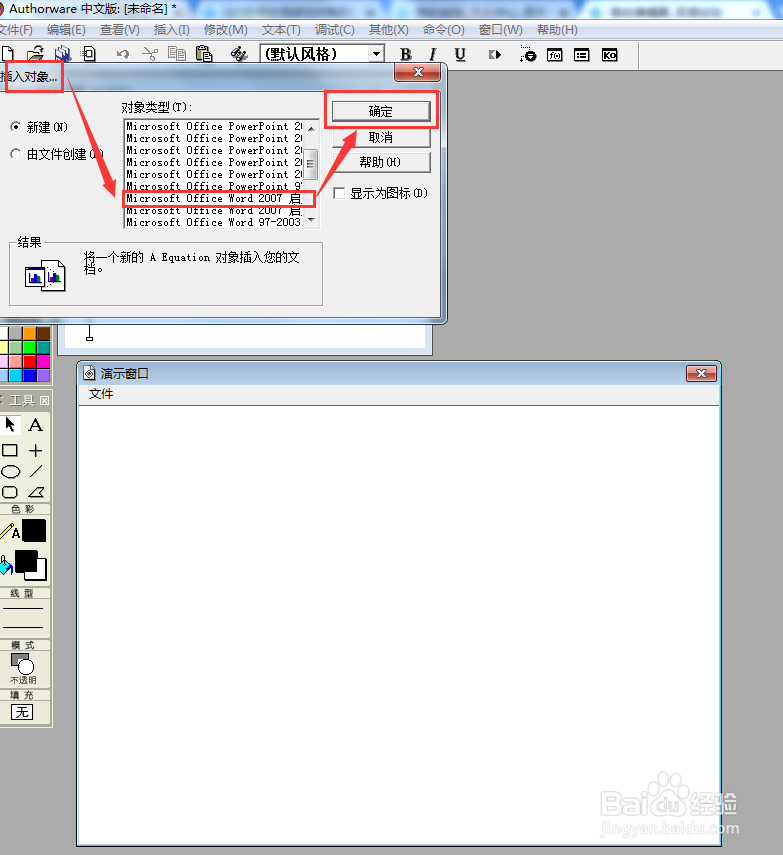Pick the dark blue color swatch
This screenshot has height=855, width=783.
[29, 375]
